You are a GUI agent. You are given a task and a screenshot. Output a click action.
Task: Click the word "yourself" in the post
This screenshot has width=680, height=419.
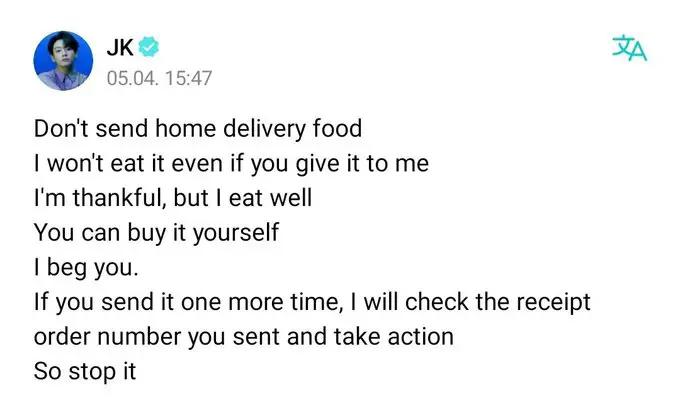pyautogui.click(x=235, y=233)
